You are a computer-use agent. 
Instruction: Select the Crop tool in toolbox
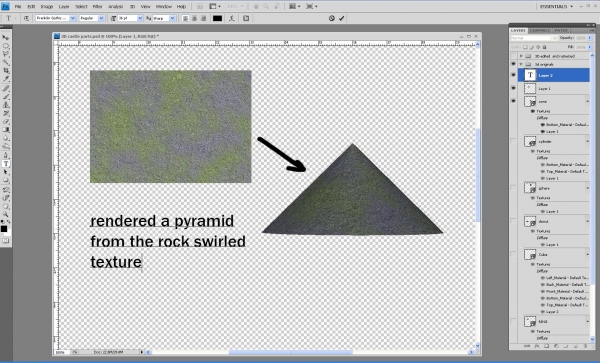(x=6, y=71)
